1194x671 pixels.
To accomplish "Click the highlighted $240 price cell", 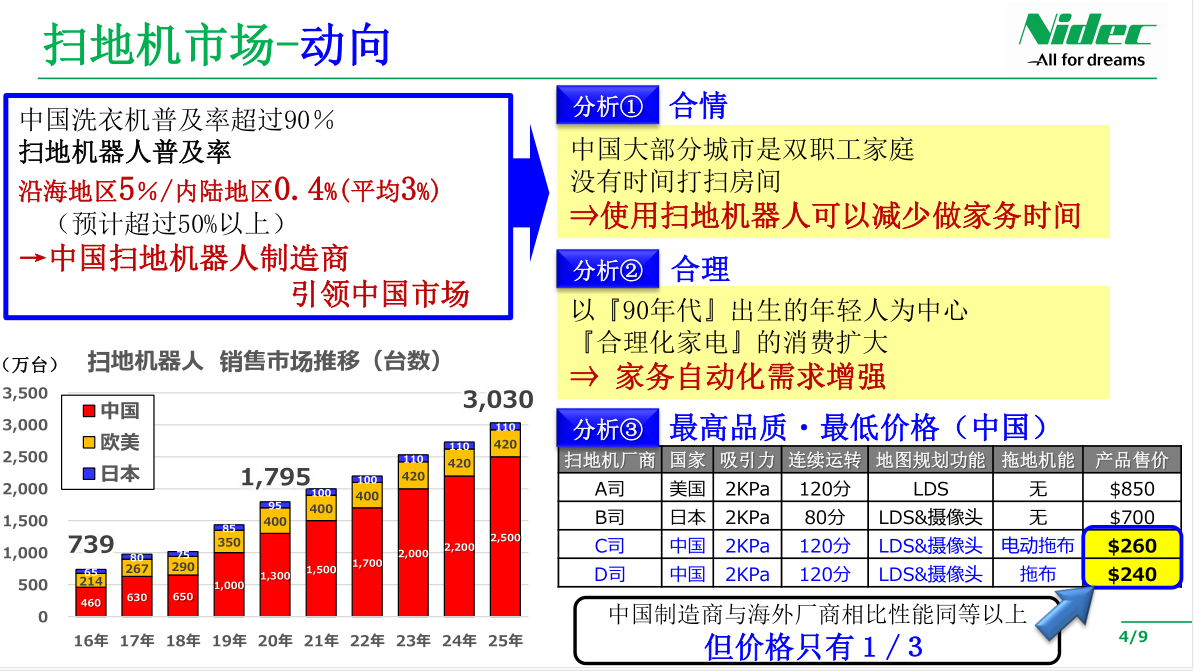I will point(1132,574).
